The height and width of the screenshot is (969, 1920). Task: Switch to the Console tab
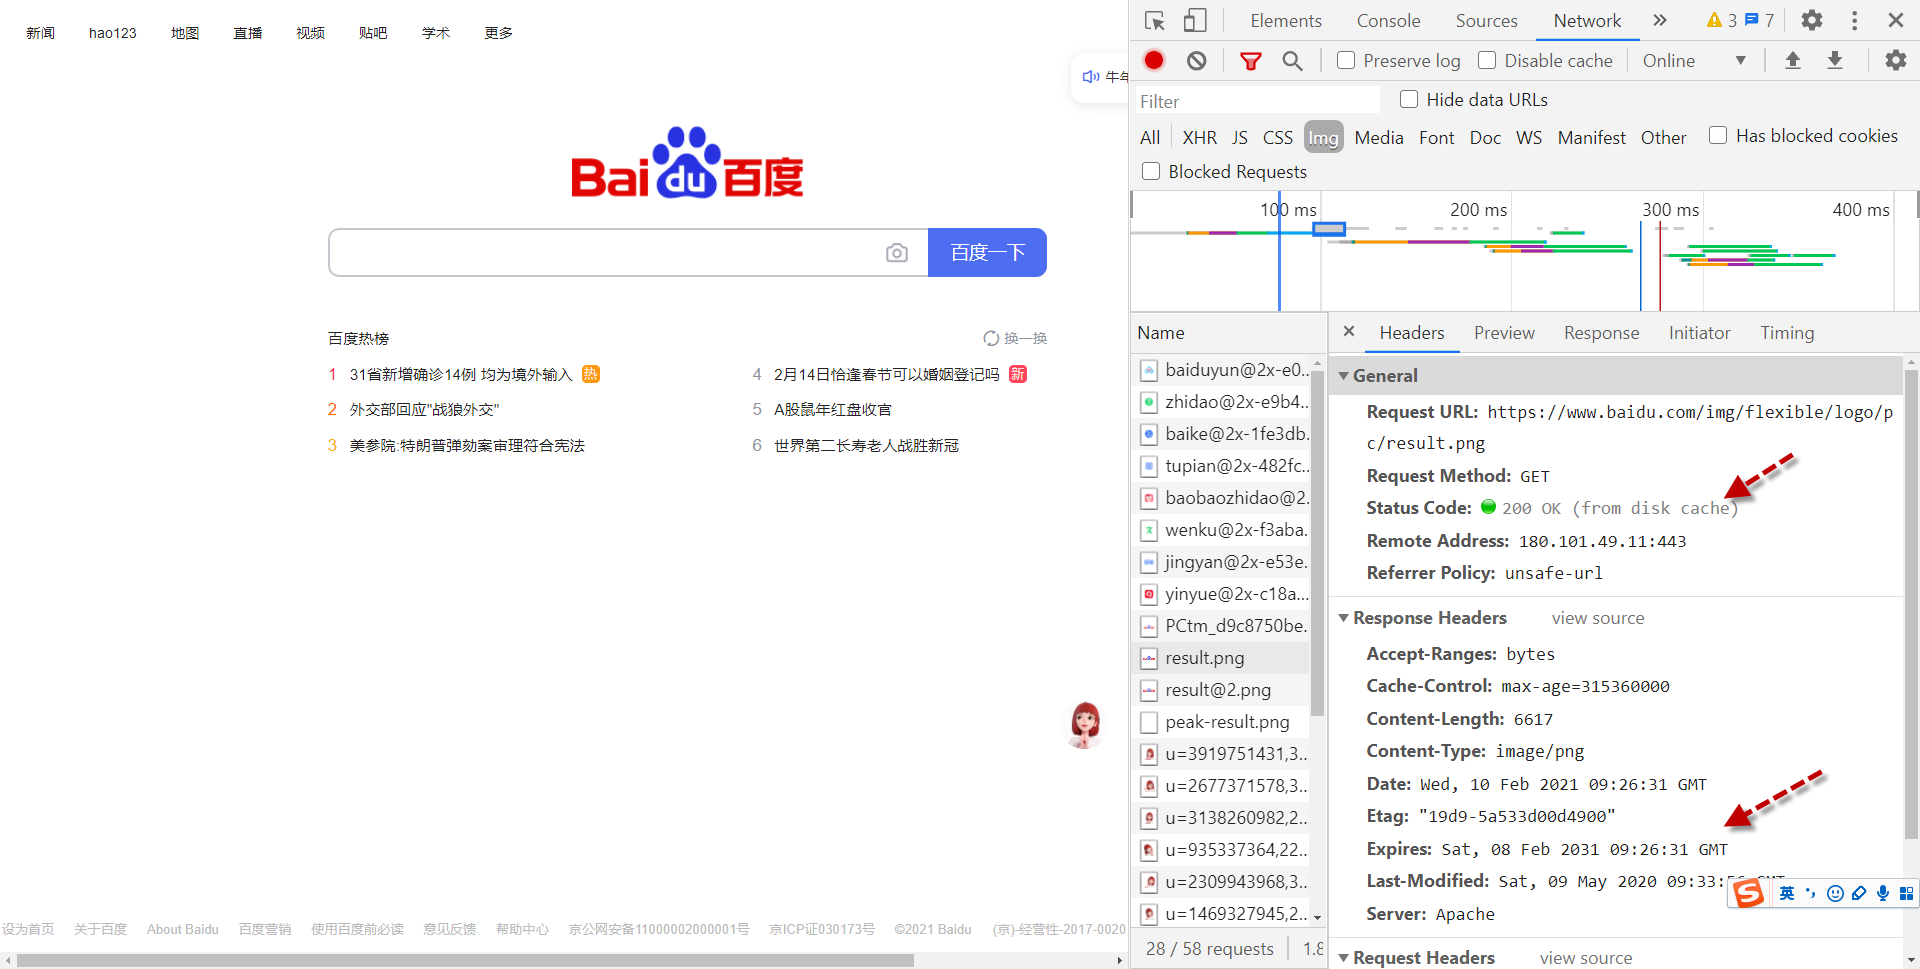pos(1388,21)
